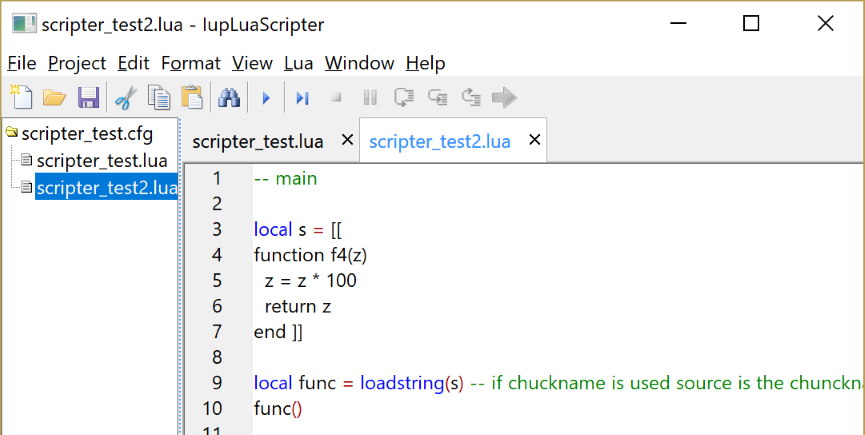Run the script with the play icon

pyautogui.click(x=266, y=97)
